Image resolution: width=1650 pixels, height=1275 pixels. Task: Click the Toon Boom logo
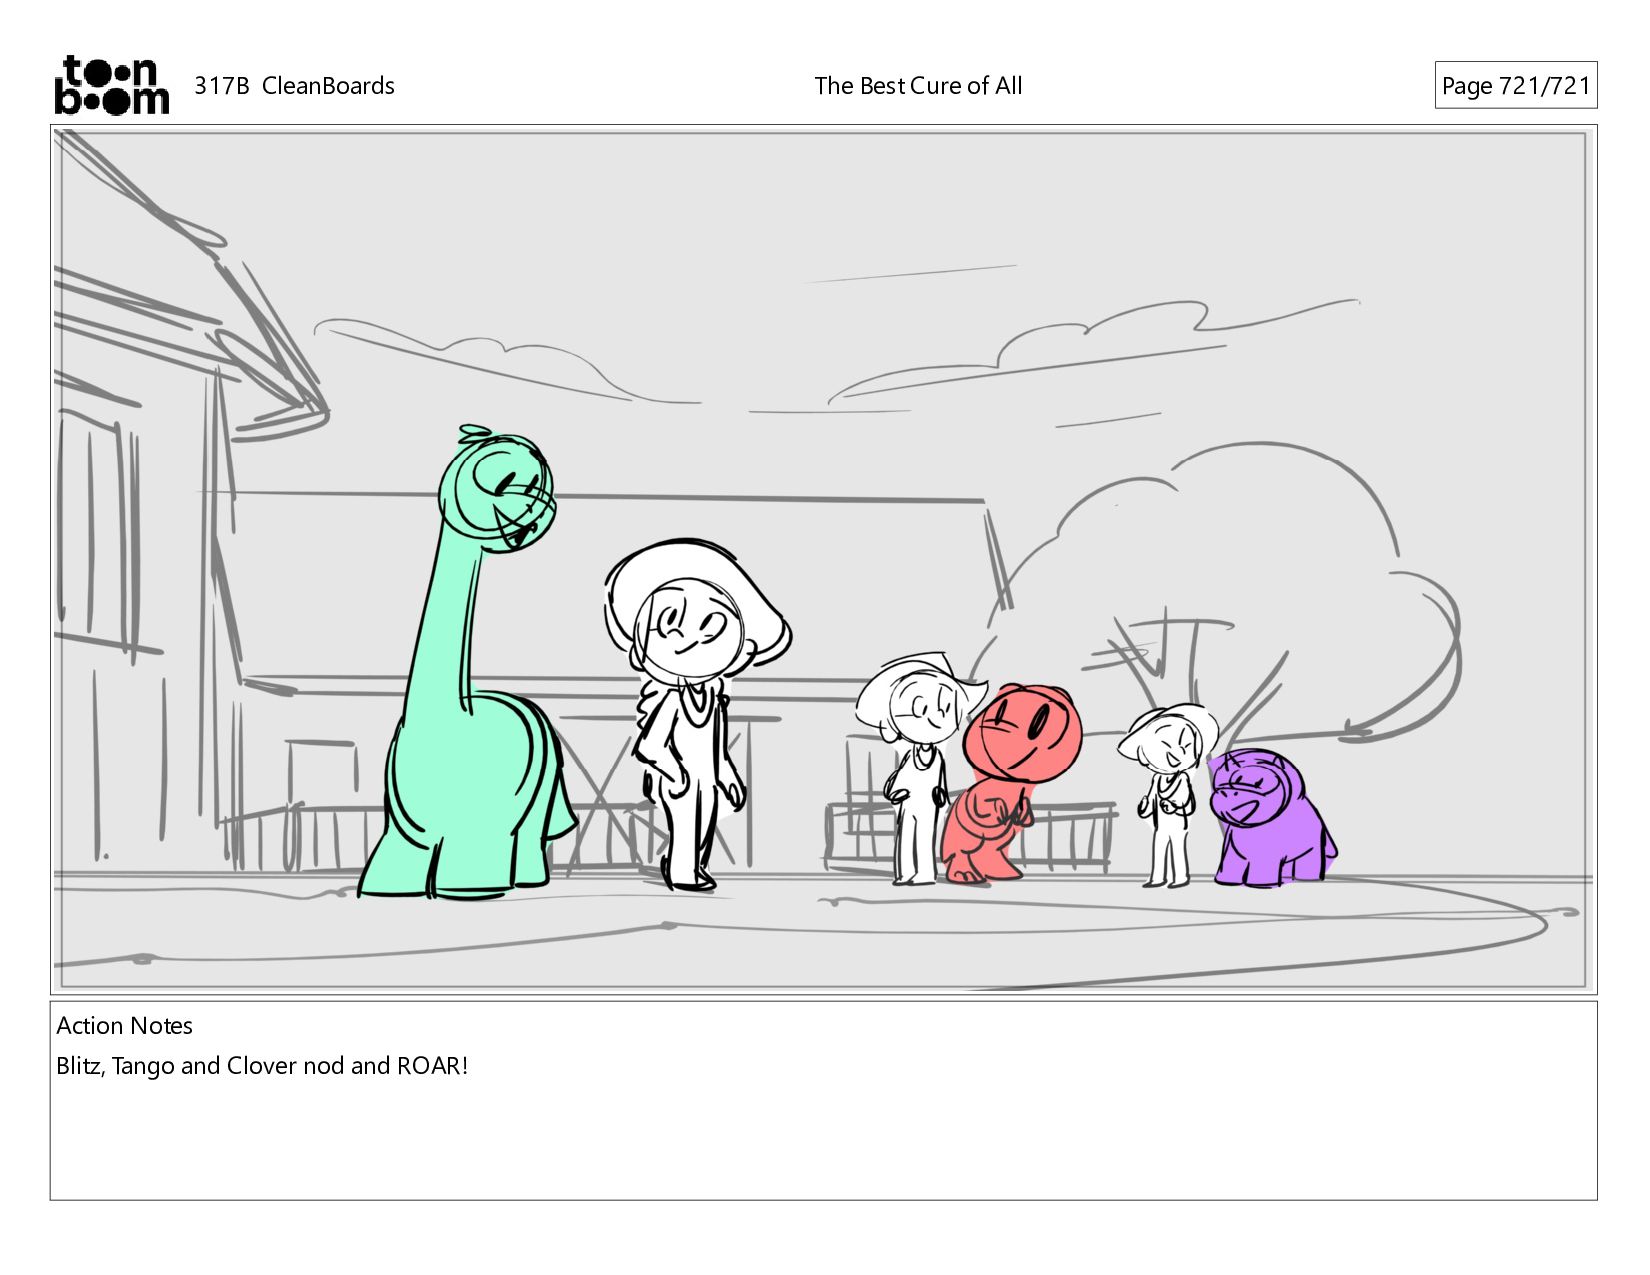point(111,85)
